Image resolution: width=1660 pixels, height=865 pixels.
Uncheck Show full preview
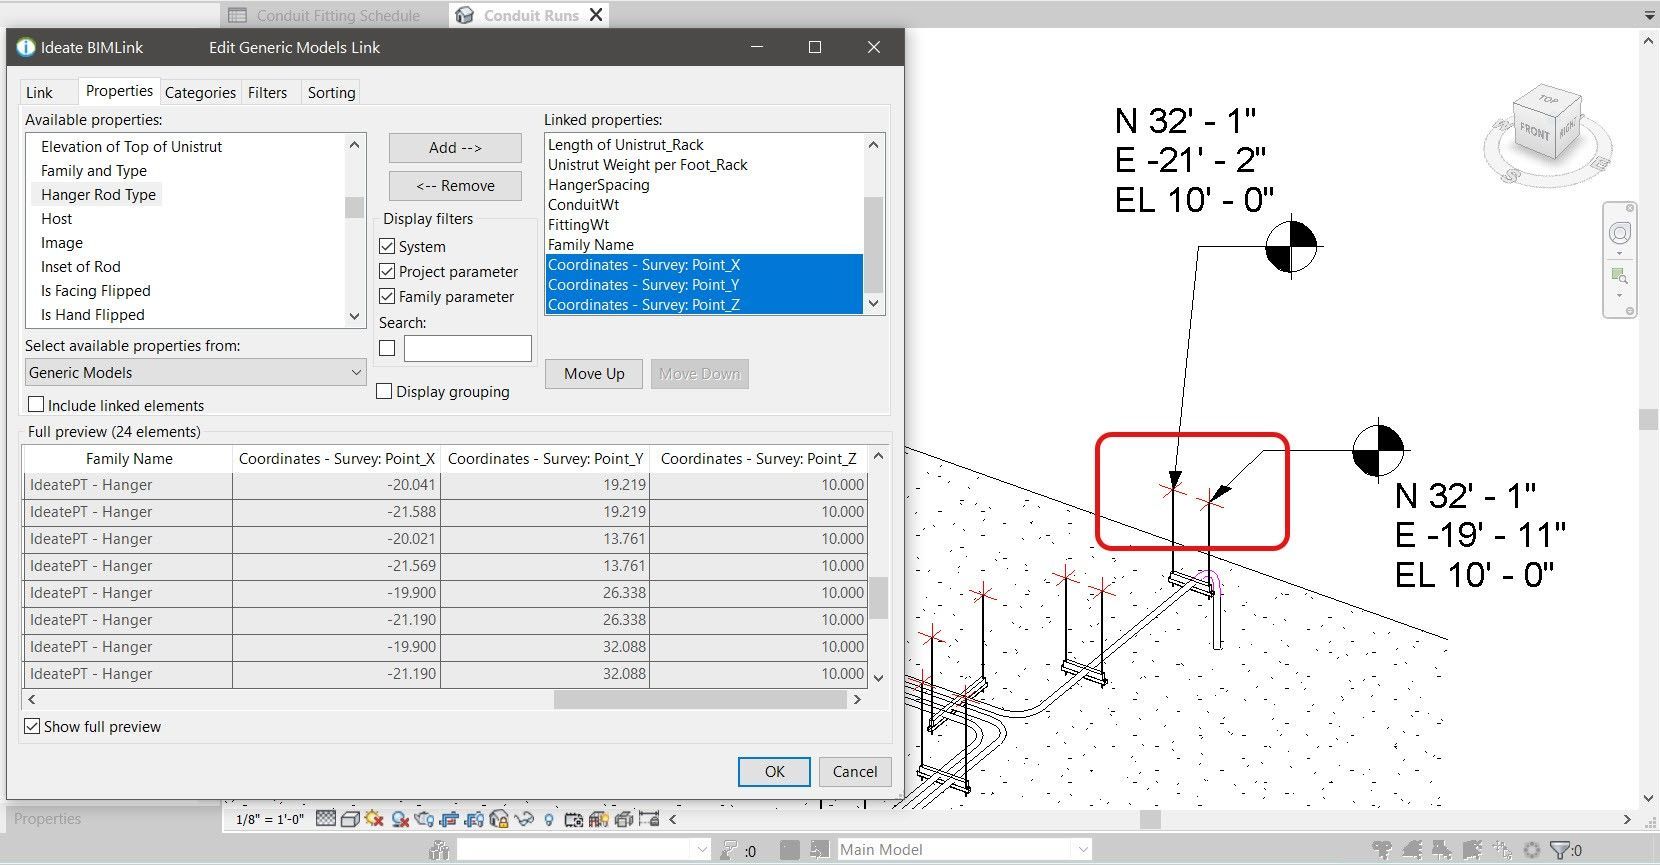coord(32,726)
